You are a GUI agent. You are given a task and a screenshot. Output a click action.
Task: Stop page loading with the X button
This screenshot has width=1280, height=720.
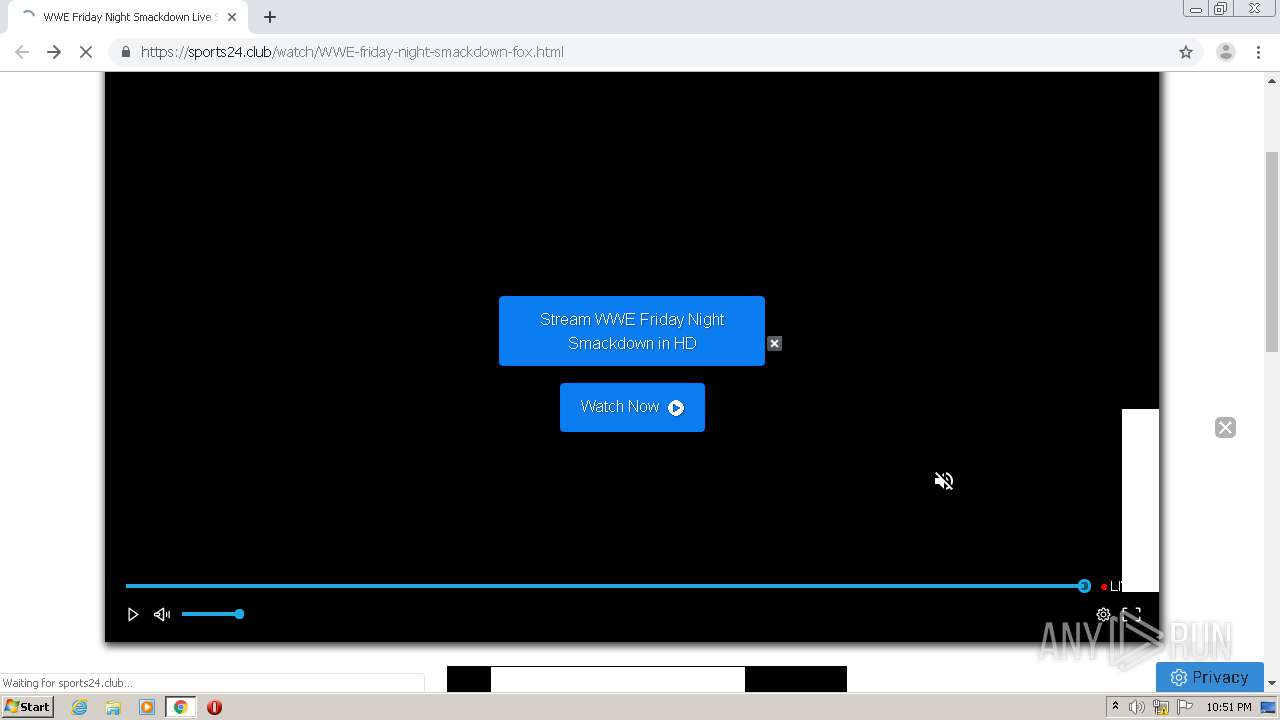click(x=86, y=52)
